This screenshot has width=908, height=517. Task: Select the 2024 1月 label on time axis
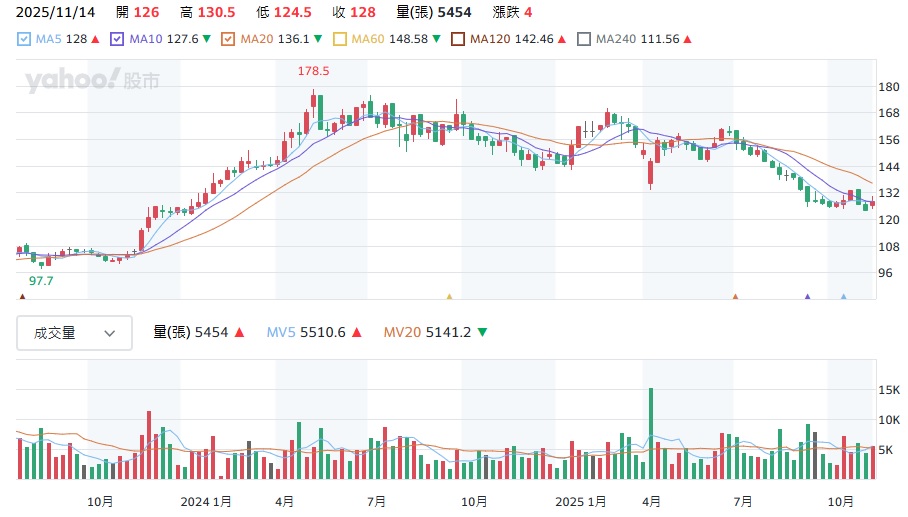pos(206,500)
